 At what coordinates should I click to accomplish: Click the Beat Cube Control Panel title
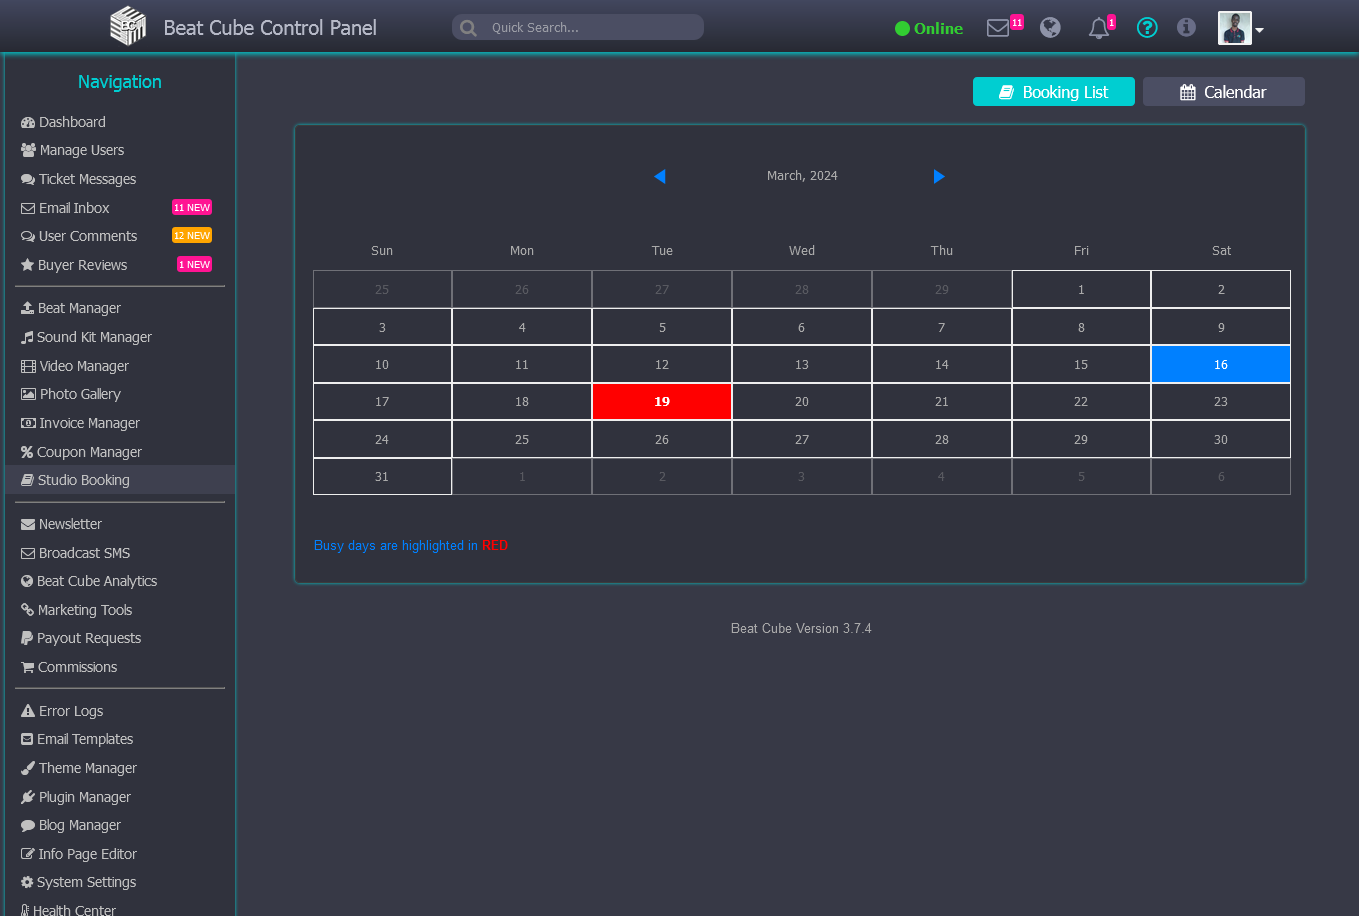(270, 28)
